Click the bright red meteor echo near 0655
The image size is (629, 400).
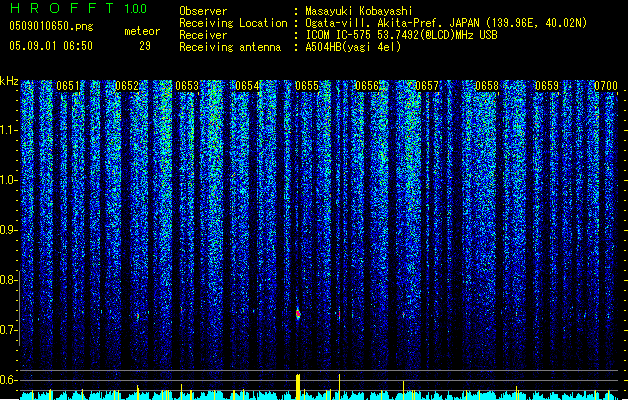pos(298,314)
